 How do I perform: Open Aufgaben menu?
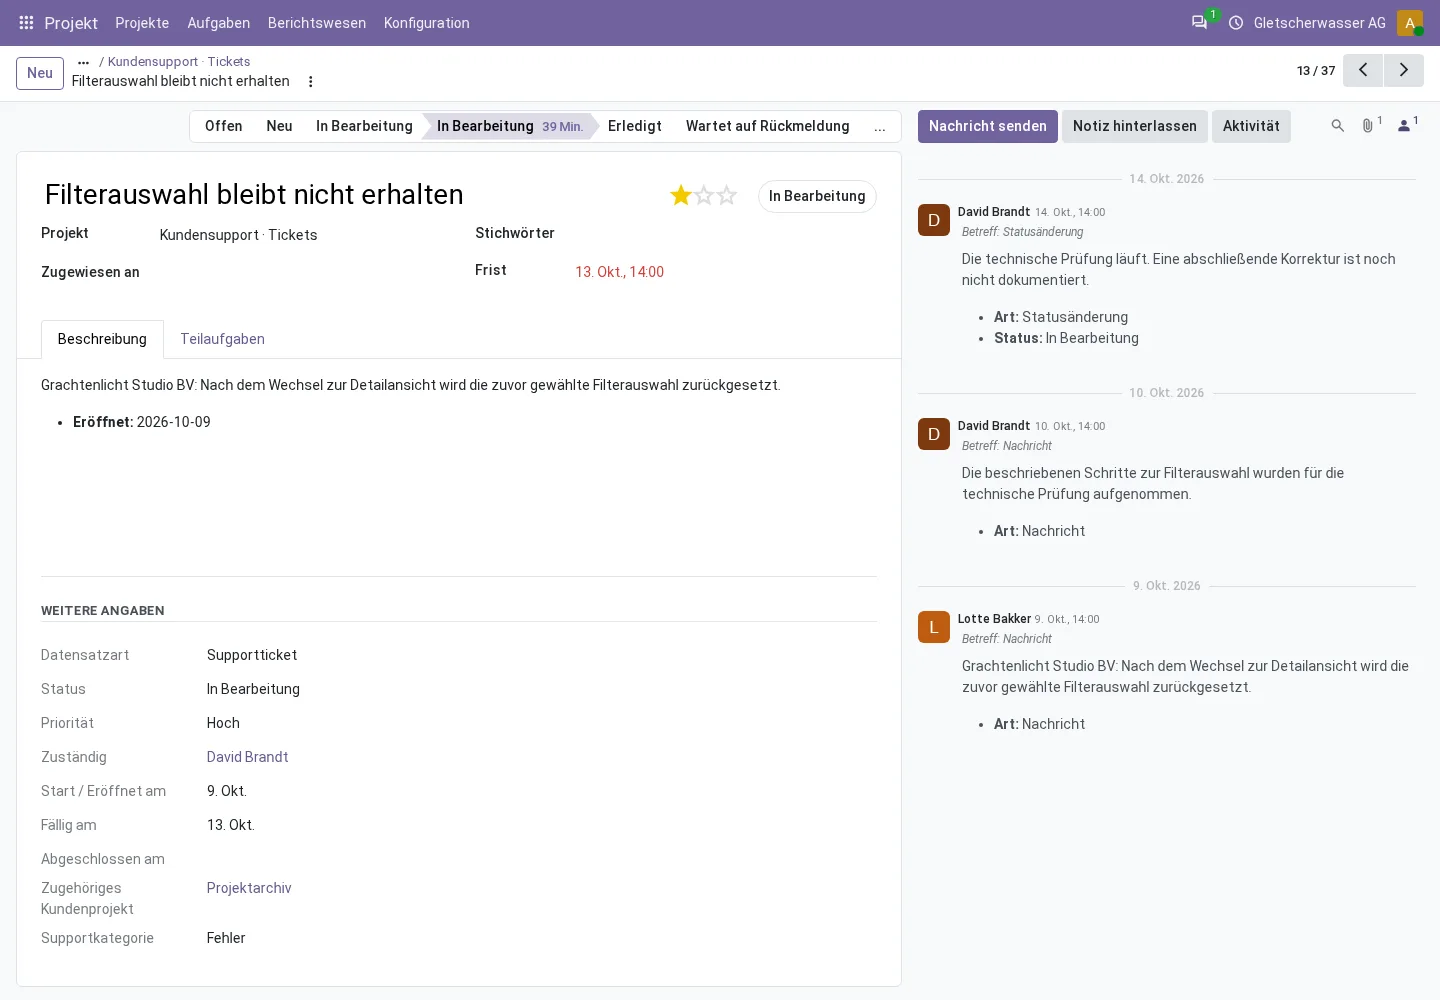pos(219,23)
